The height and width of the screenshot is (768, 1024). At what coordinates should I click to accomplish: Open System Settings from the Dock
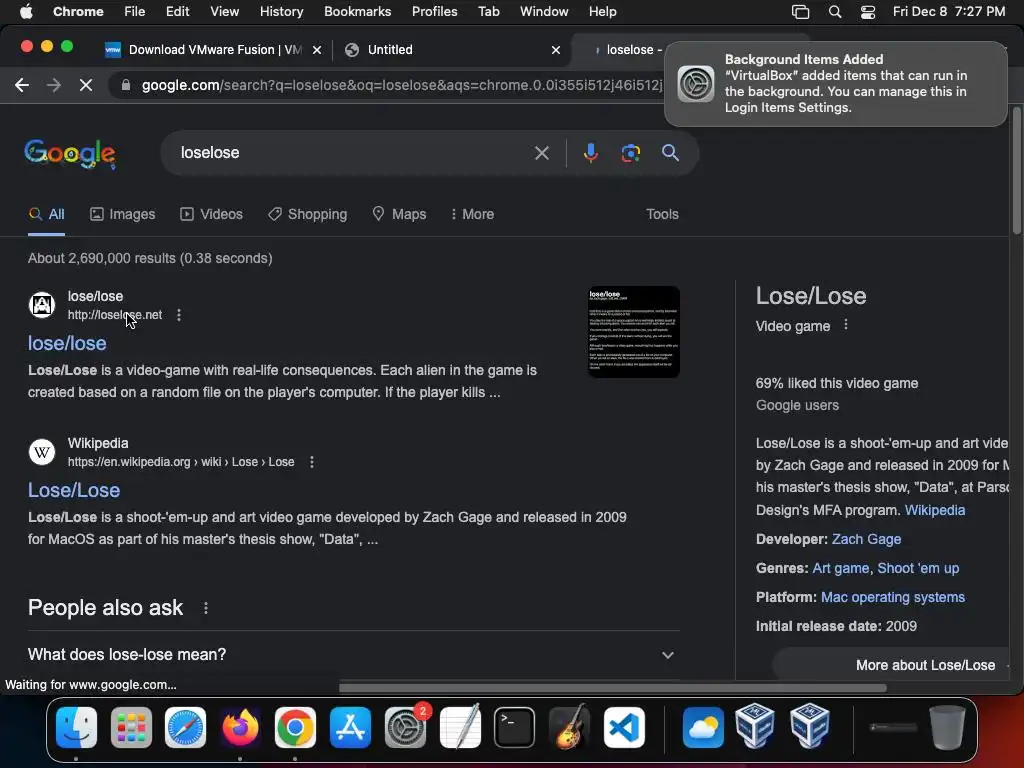pyautogui.click(x=405, y=727)
